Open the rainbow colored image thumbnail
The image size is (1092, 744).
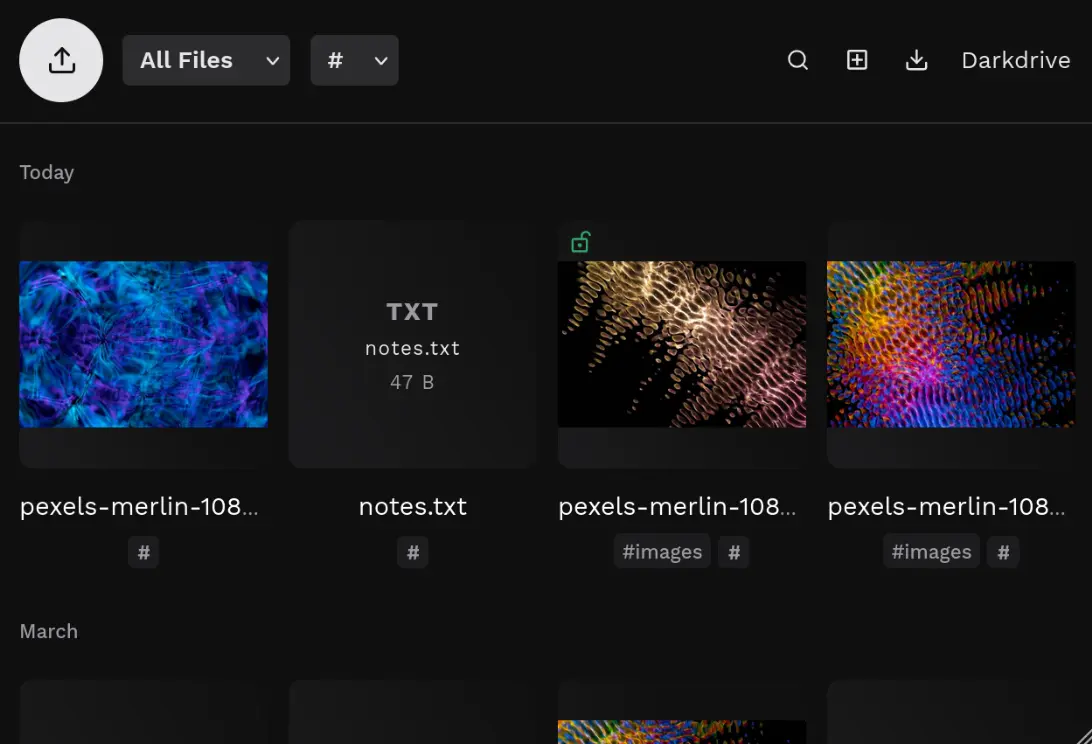pyautogui.click(x=951, y=344)
